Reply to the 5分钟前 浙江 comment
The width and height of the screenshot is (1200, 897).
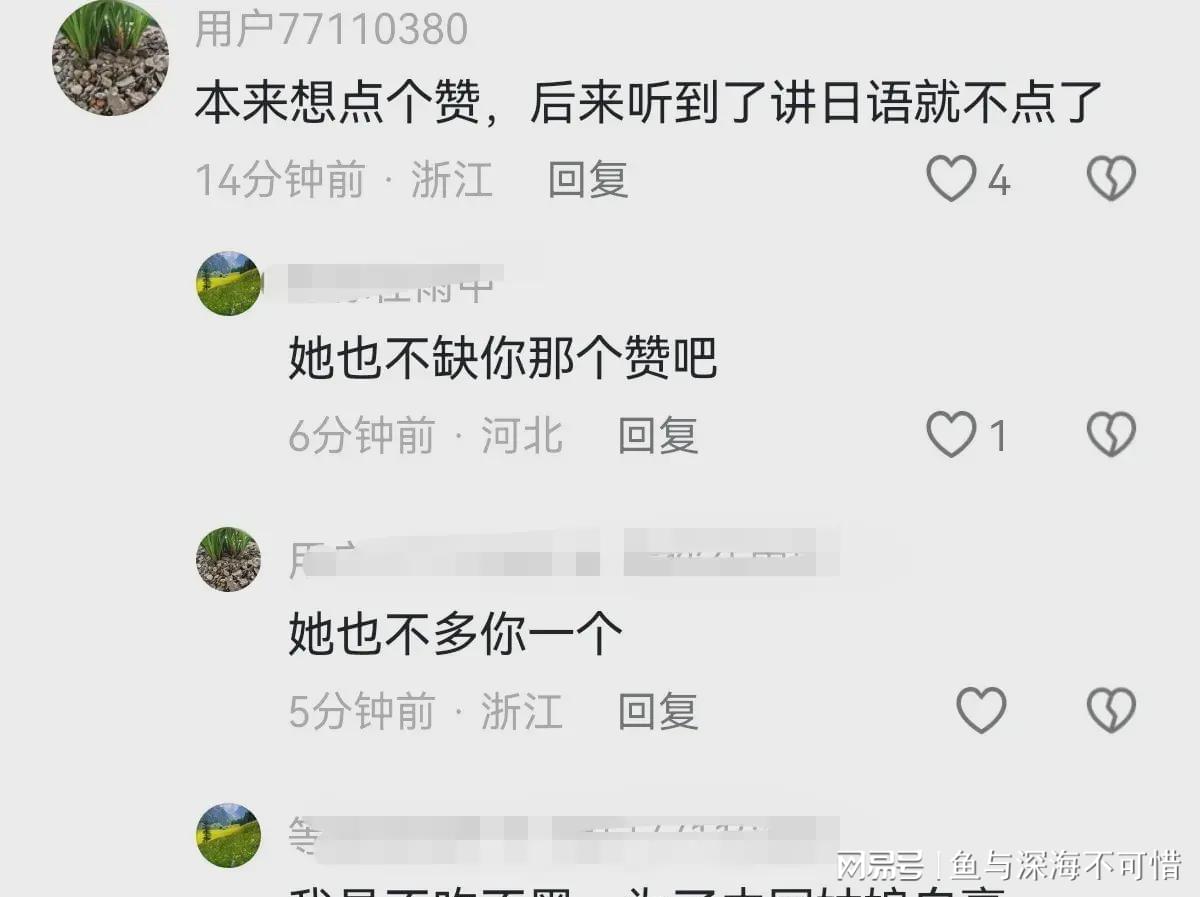[658, 712]
